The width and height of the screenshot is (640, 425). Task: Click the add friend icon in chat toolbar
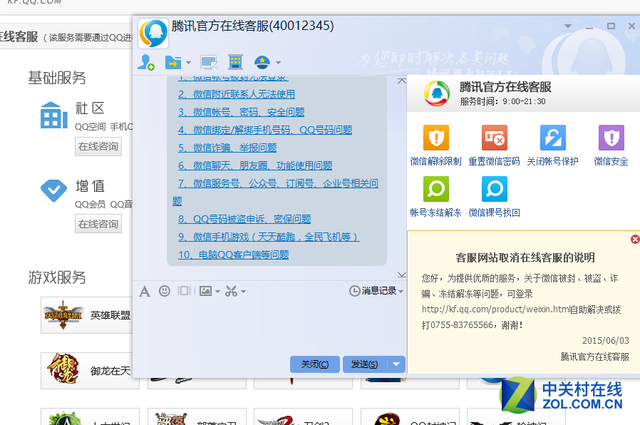146,62
